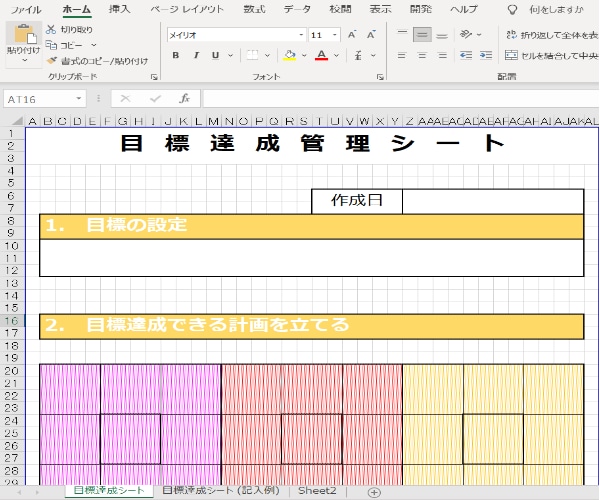Open the Formulas (数式) tab
This screenshot has width=600, height=500.
click(254, 9)
